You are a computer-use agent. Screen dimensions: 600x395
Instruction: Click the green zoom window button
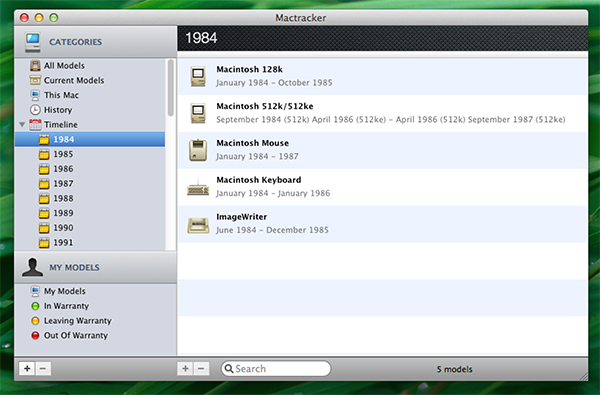pos(54,18)
